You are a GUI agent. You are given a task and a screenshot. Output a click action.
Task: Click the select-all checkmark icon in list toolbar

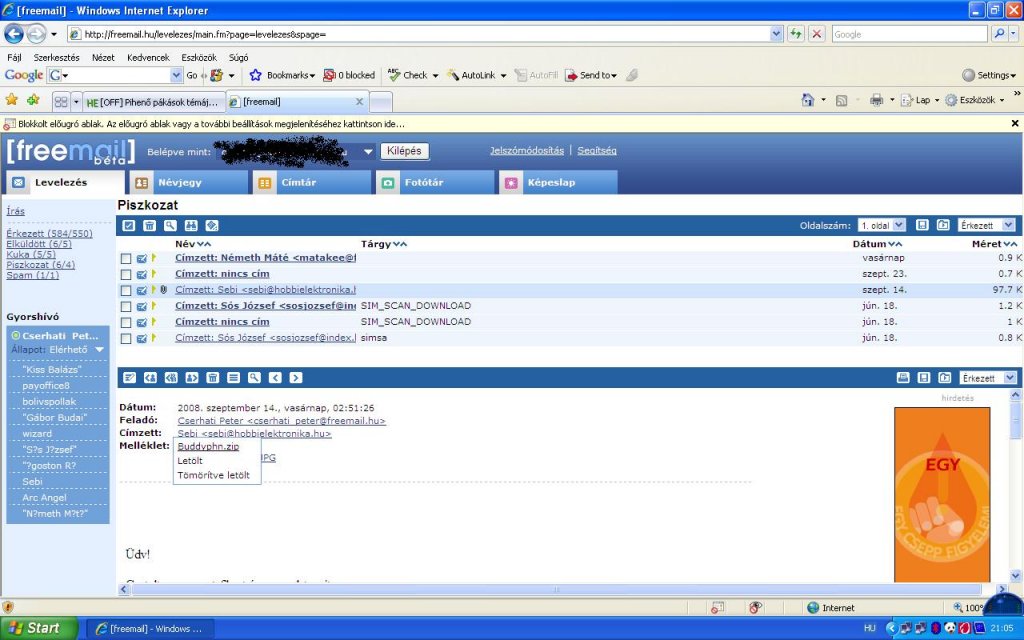click(129, 225)
